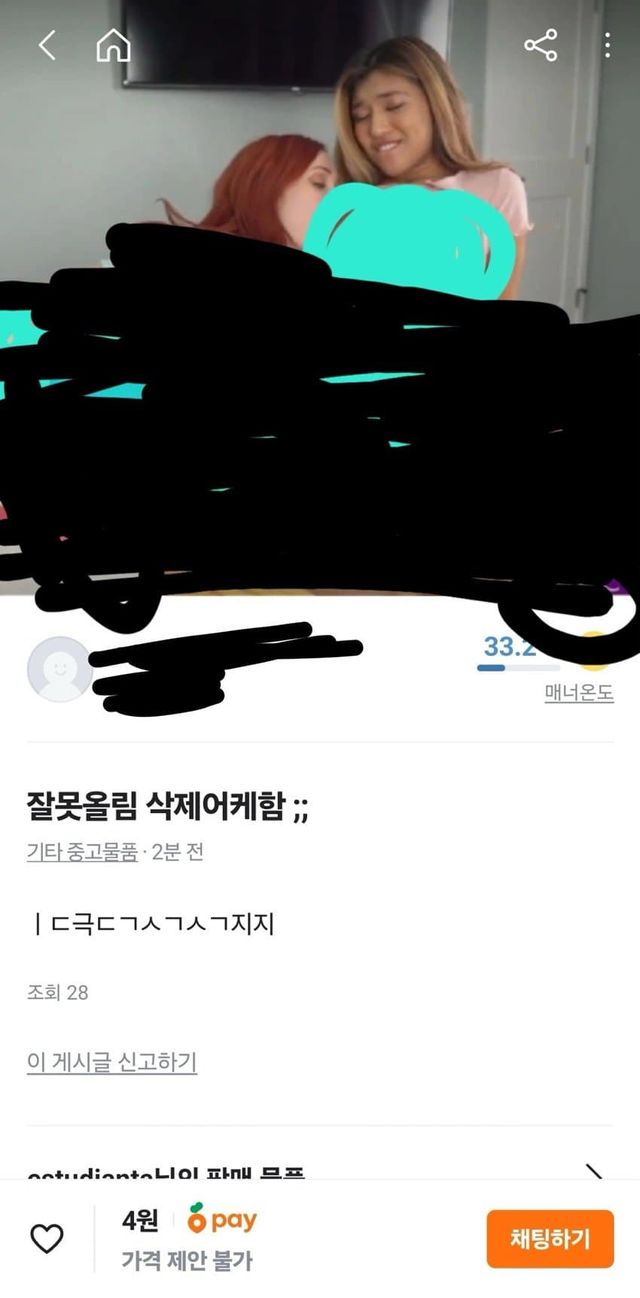Tap the seller's gray profile avatar
The width and height of the screenshot is (640, 1298).
[x=60, y=669]
